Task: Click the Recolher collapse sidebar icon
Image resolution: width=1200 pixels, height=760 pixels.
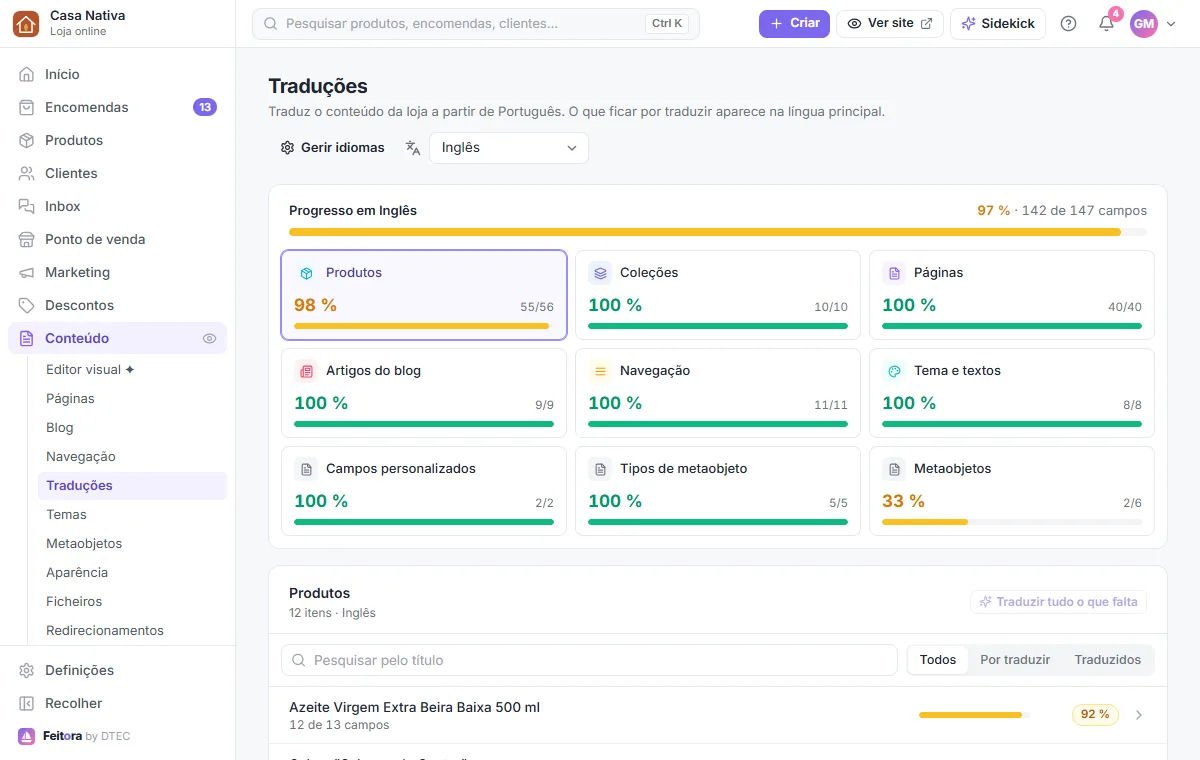Action: [x=27, y=703]
